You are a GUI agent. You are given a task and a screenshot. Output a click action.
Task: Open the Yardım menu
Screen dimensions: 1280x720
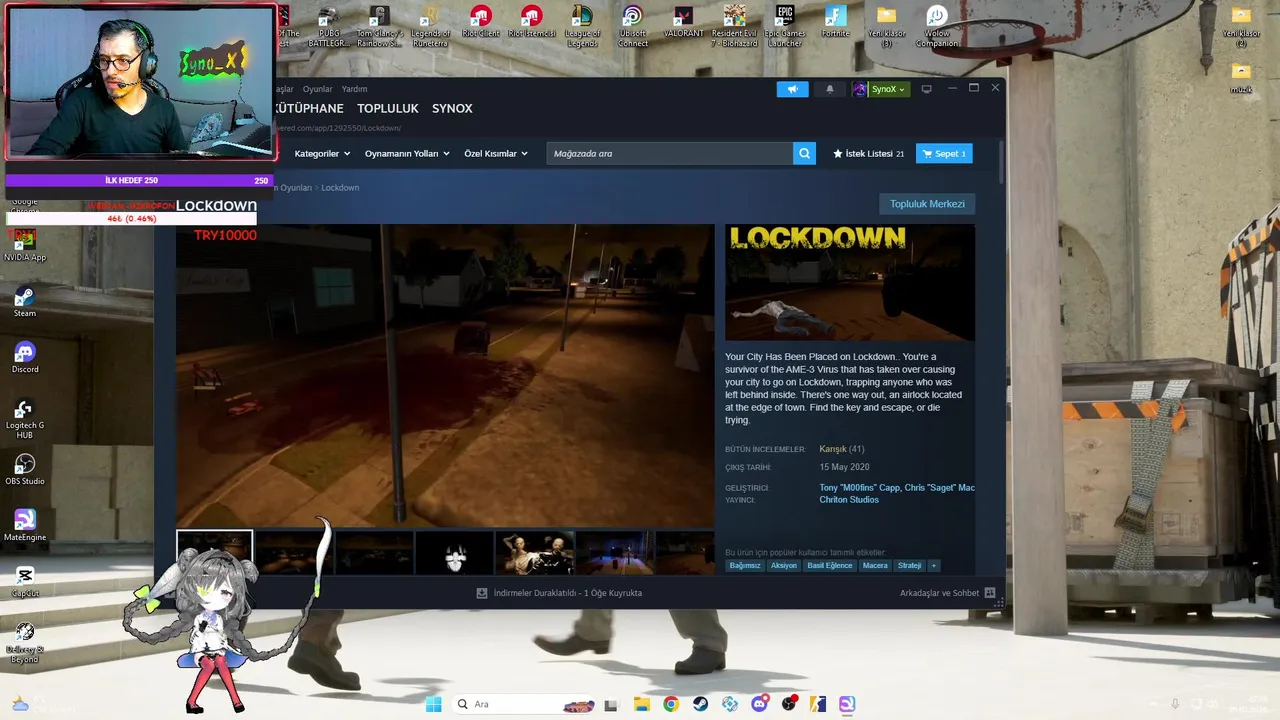point(354,89)
